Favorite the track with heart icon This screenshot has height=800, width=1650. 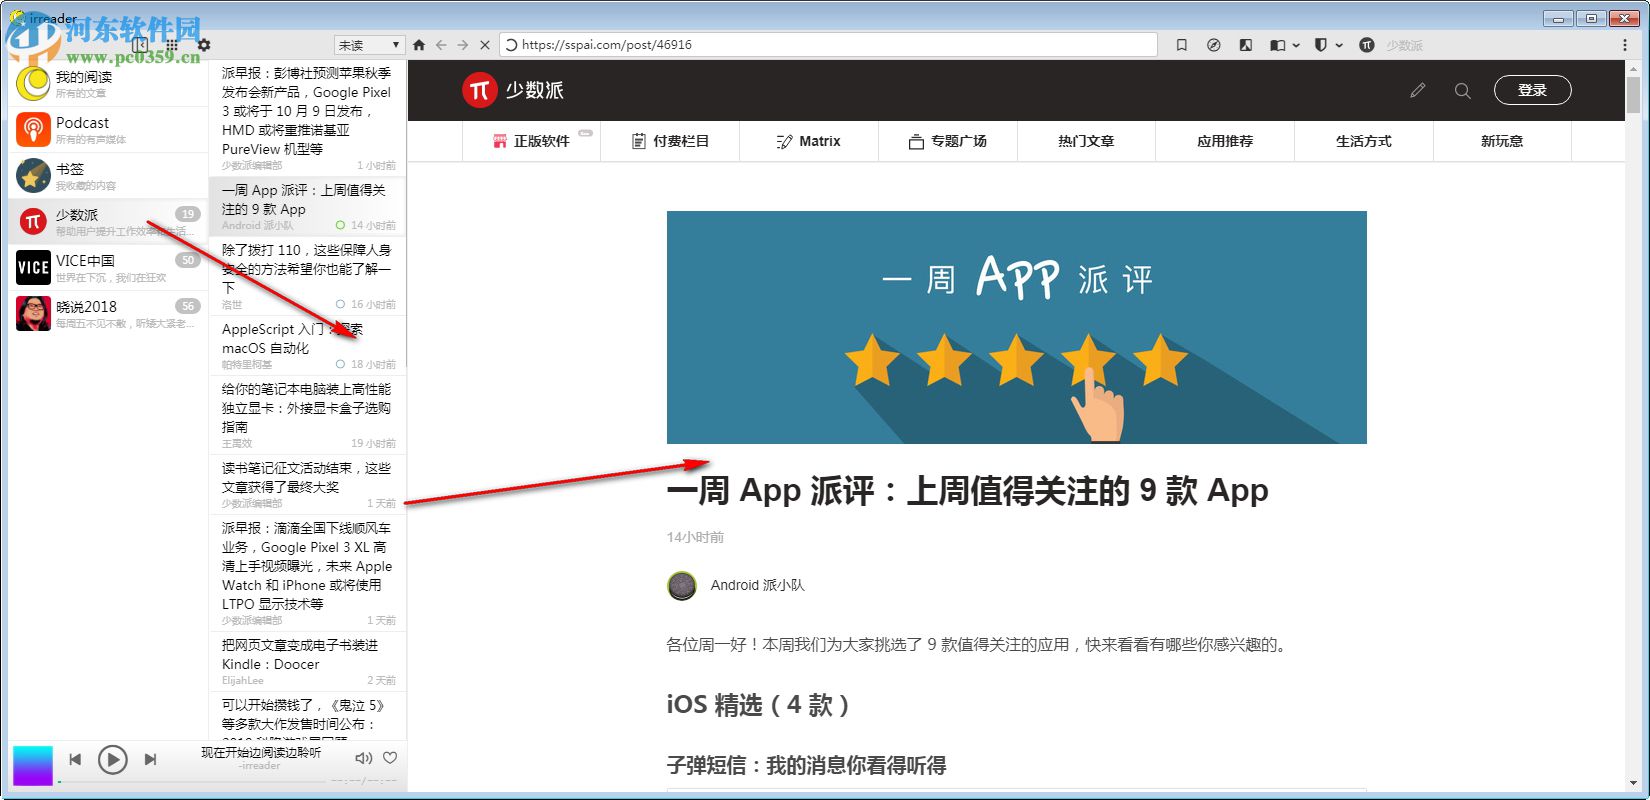(x=390, y=758)
